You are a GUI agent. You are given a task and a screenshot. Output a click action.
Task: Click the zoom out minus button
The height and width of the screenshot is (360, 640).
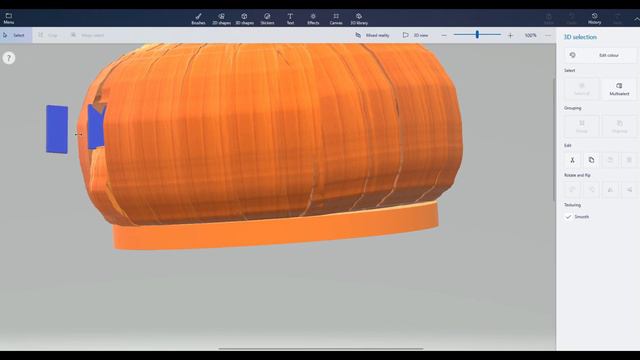(x=444, y=36)
